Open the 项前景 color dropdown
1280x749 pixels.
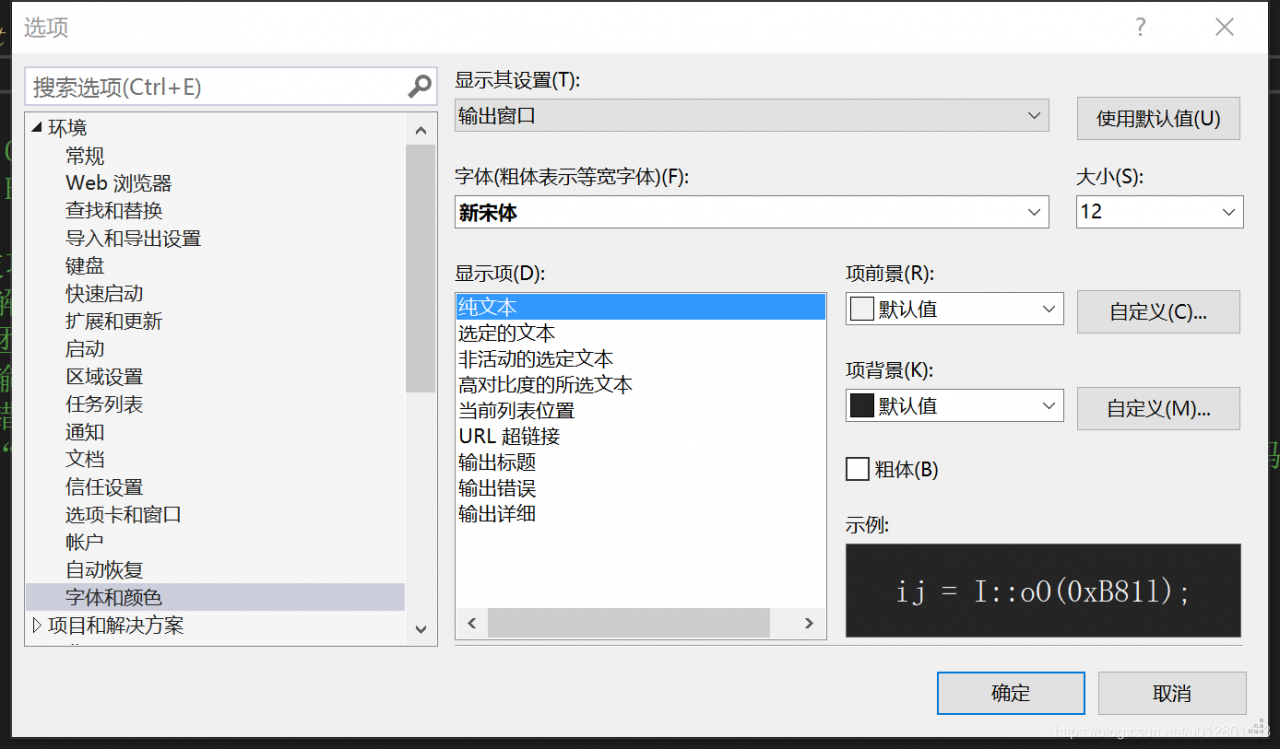click(954, 309)
